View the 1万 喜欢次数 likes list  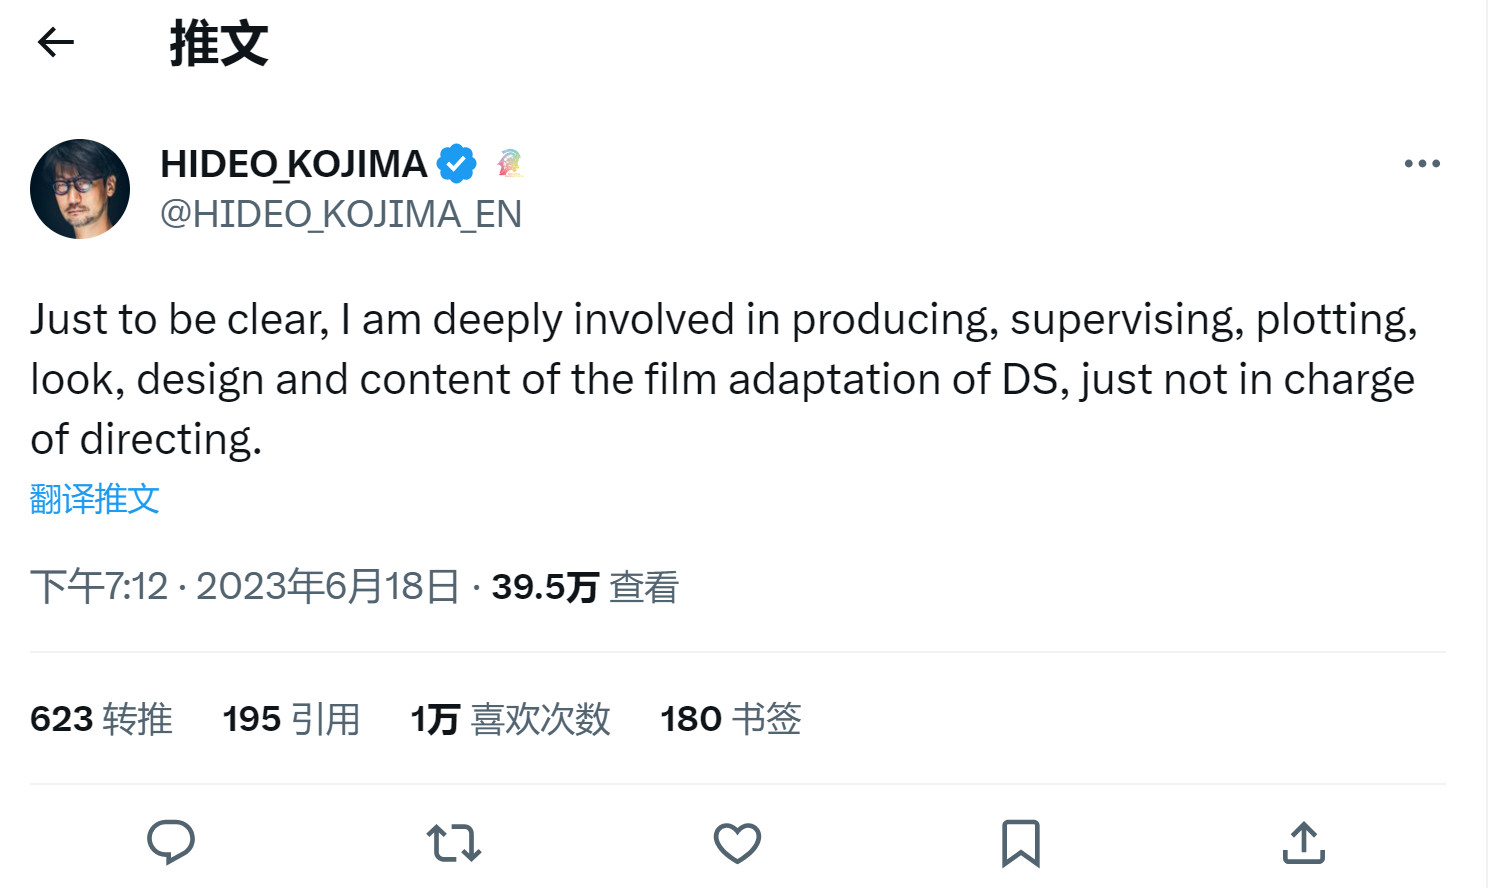click(510, 719)
